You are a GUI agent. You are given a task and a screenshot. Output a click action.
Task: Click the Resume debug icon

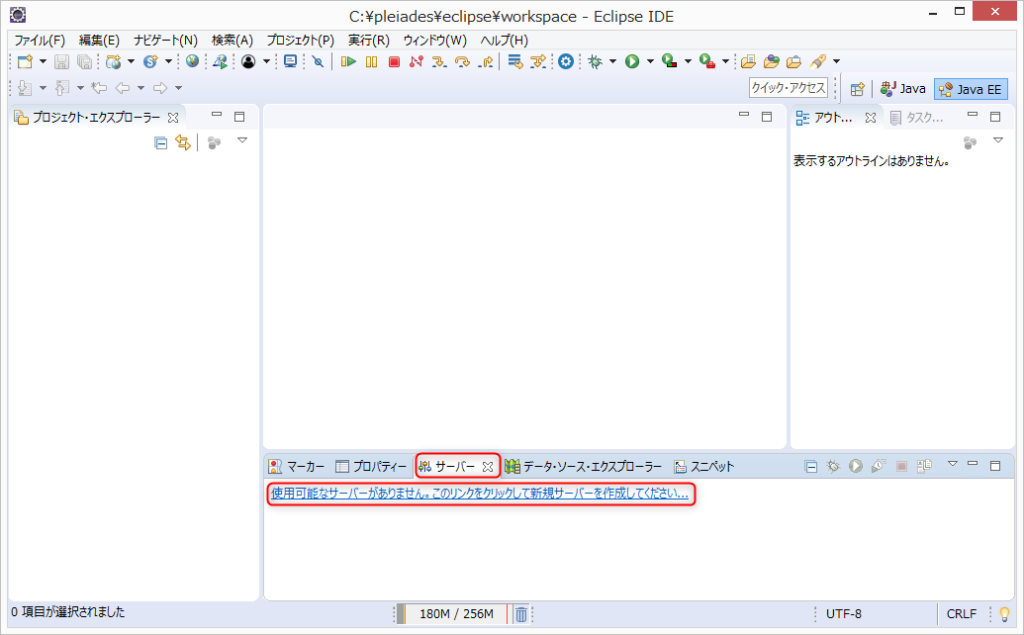click(x=348, y=61)
